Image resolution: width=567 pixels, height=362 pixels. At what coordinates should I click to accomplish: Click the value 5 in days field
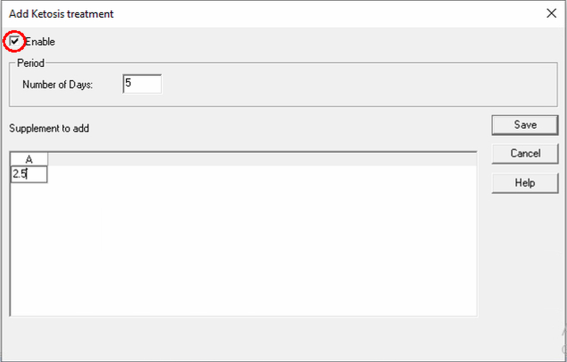pos(128,83)
